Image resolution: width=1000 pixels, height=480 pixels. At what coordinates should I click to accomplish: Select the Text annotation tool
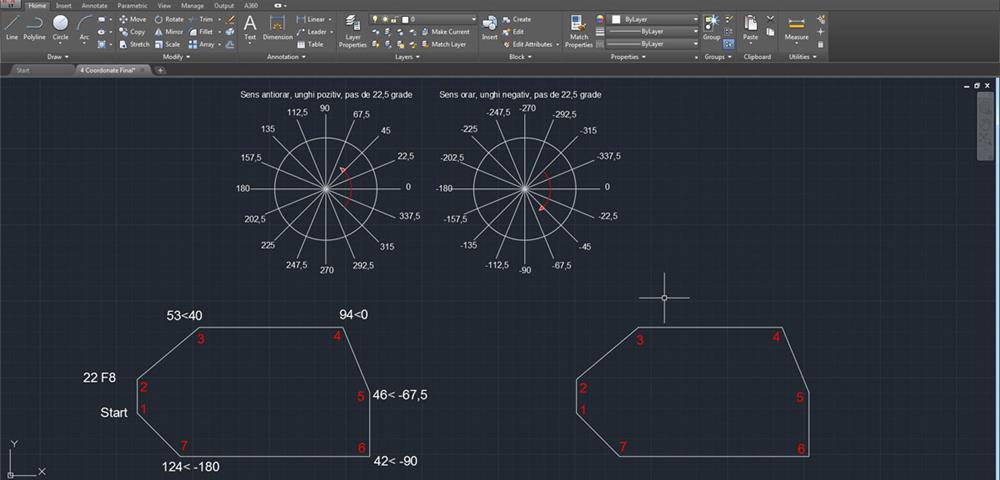(250, 29)
